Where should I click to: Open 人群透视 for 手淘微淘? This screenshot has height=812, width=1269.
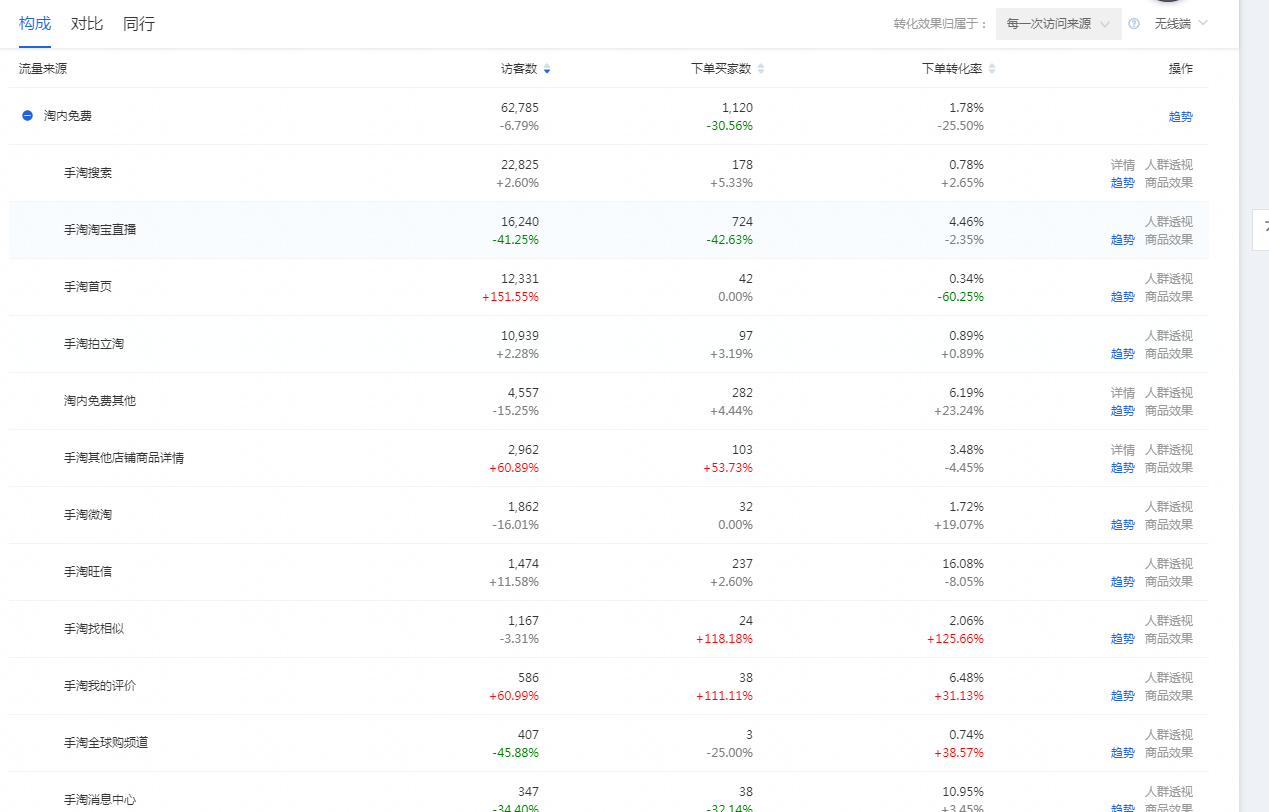point(1169,506)
